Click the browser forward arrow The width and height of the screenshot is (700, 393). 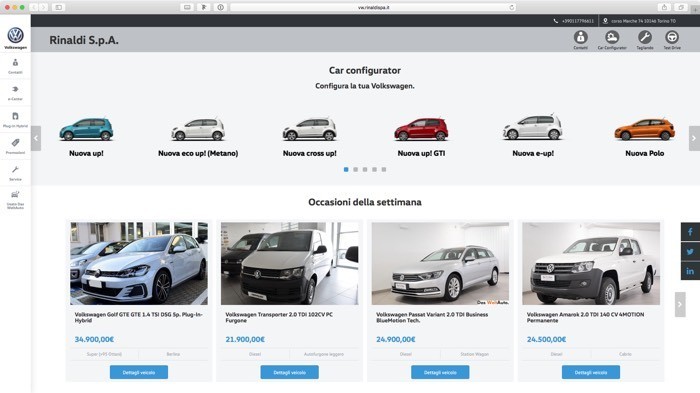click(x=43, y=7)
